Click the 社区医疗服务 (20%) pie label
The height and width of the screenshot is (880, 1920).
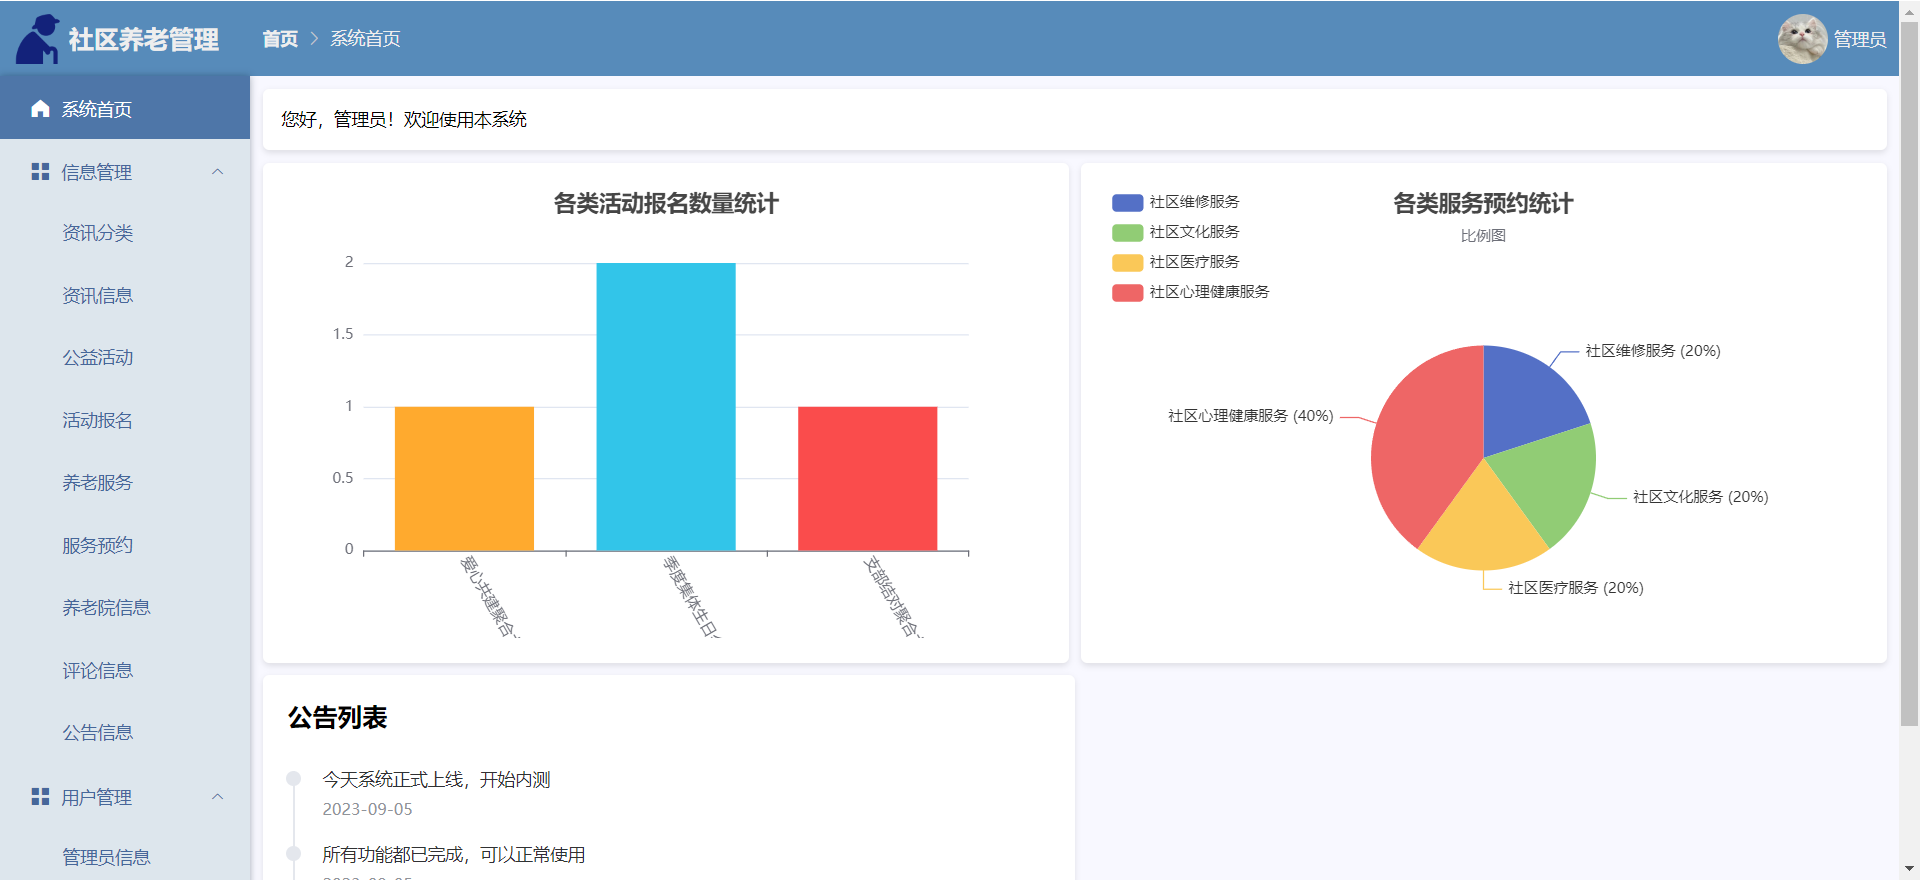pos(1576,588)
